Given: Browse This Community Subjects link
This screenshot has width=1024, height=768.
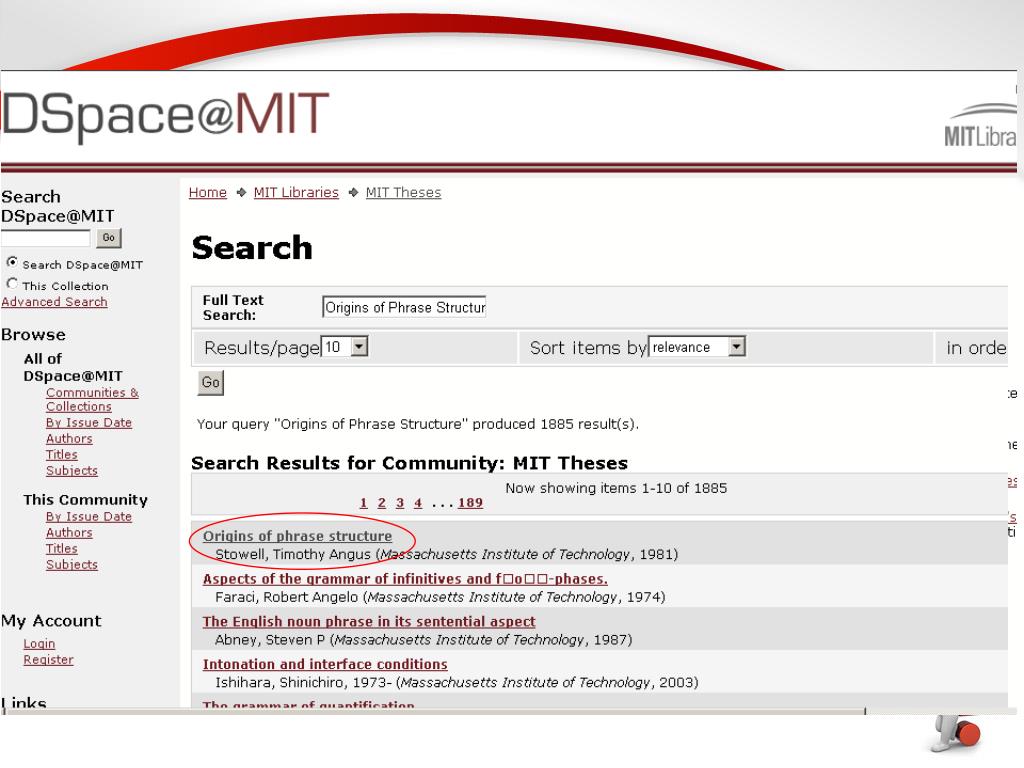Looking at the screenshot, I should point(71,565).
